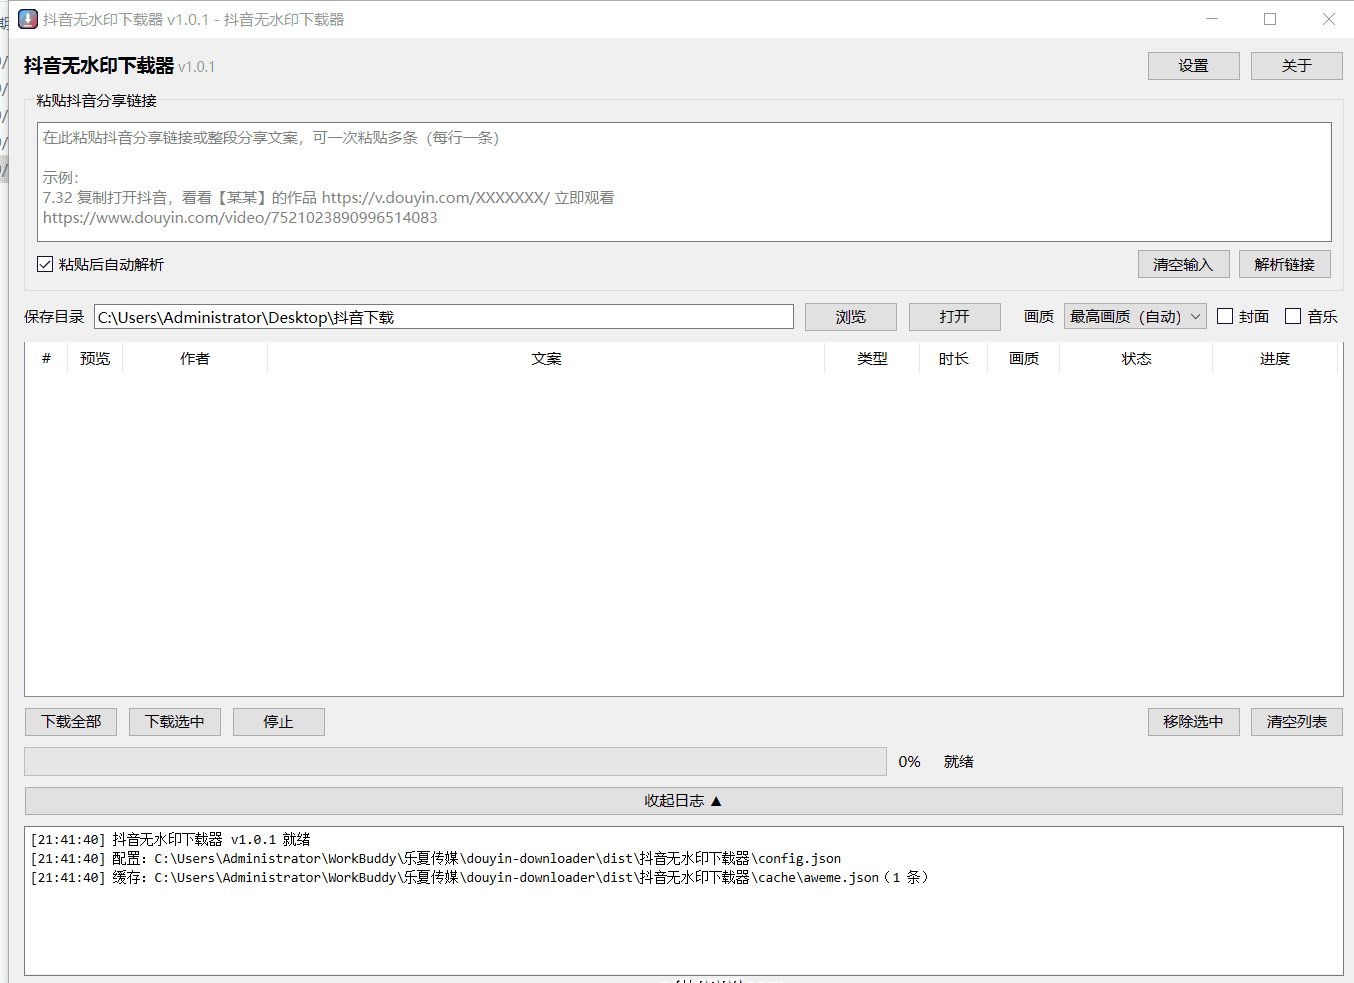Image resolution: width=1354 pixels, height=983 pixels.
Task: Click the 就绪 status label beside progress bar
Action: coord(958,762)
